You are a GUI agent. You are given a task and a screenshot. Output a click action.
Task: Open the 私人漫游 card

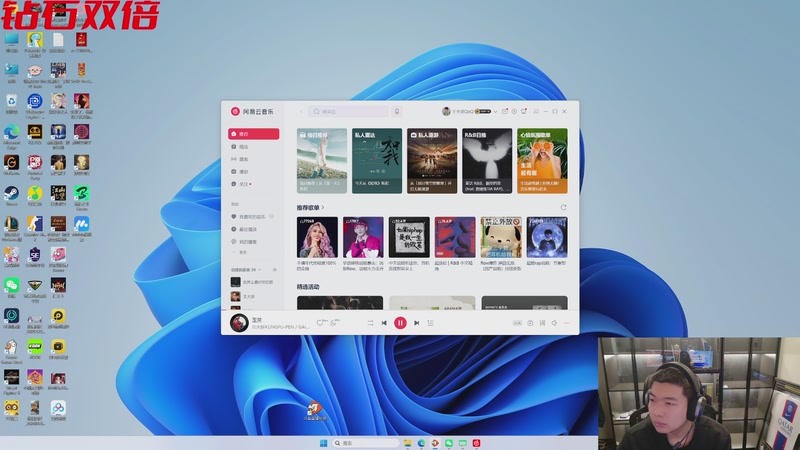[x=432, y=161]
